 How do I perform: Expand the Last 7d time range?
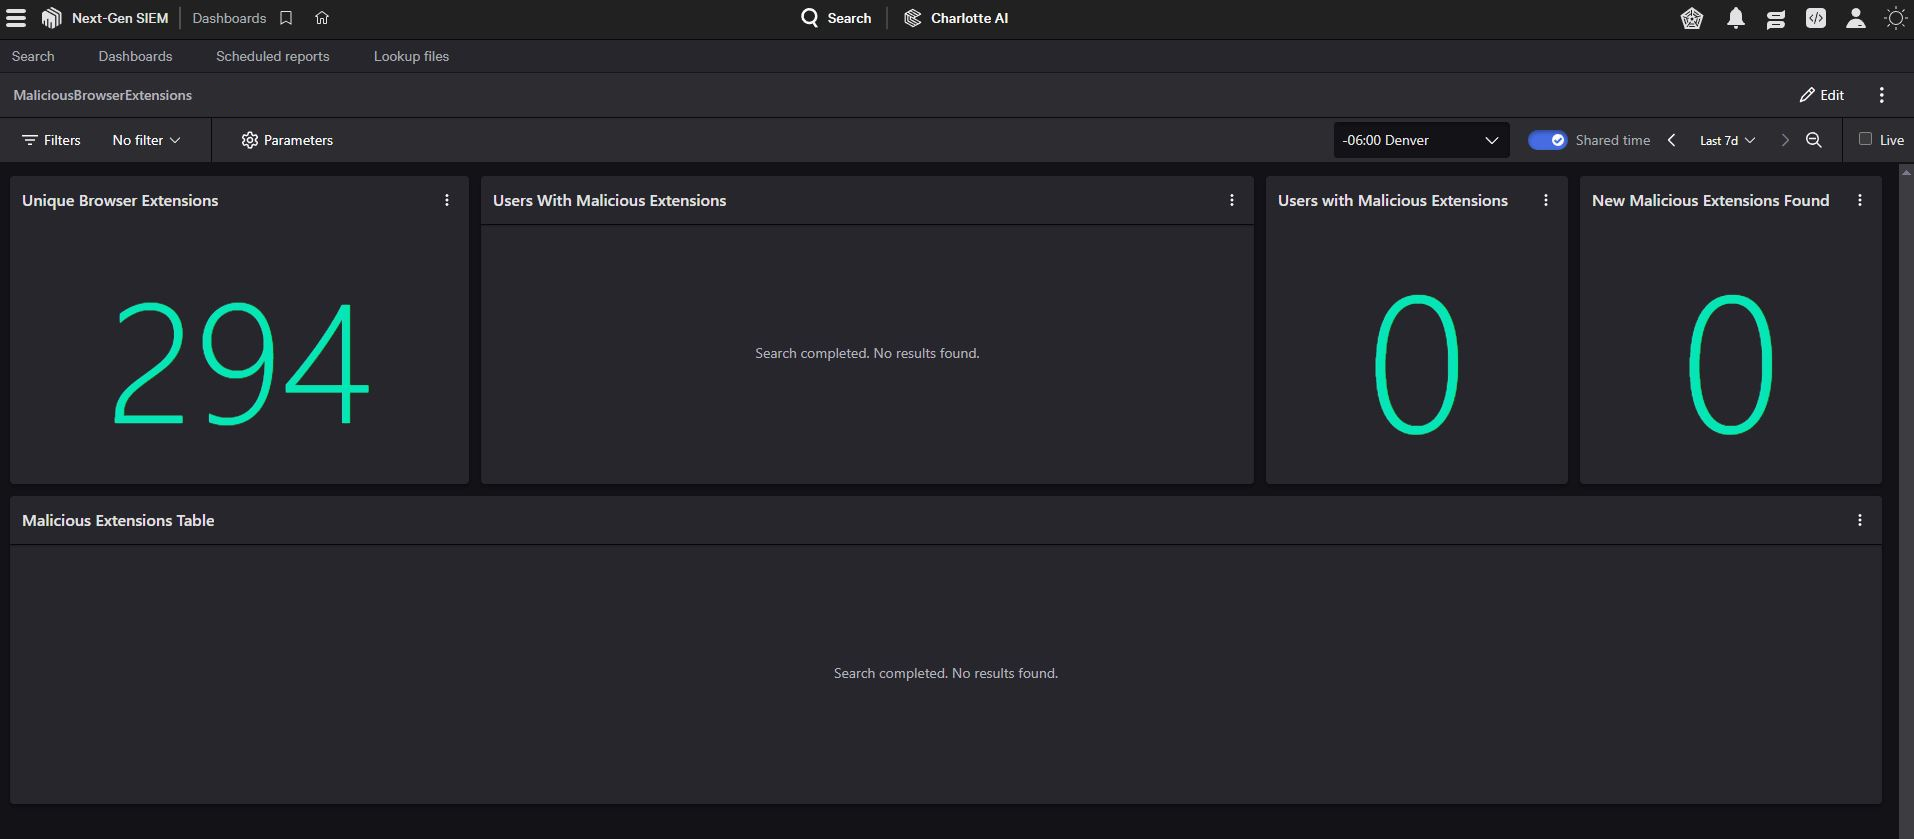pyautogui.click(x=1727, y=140)
